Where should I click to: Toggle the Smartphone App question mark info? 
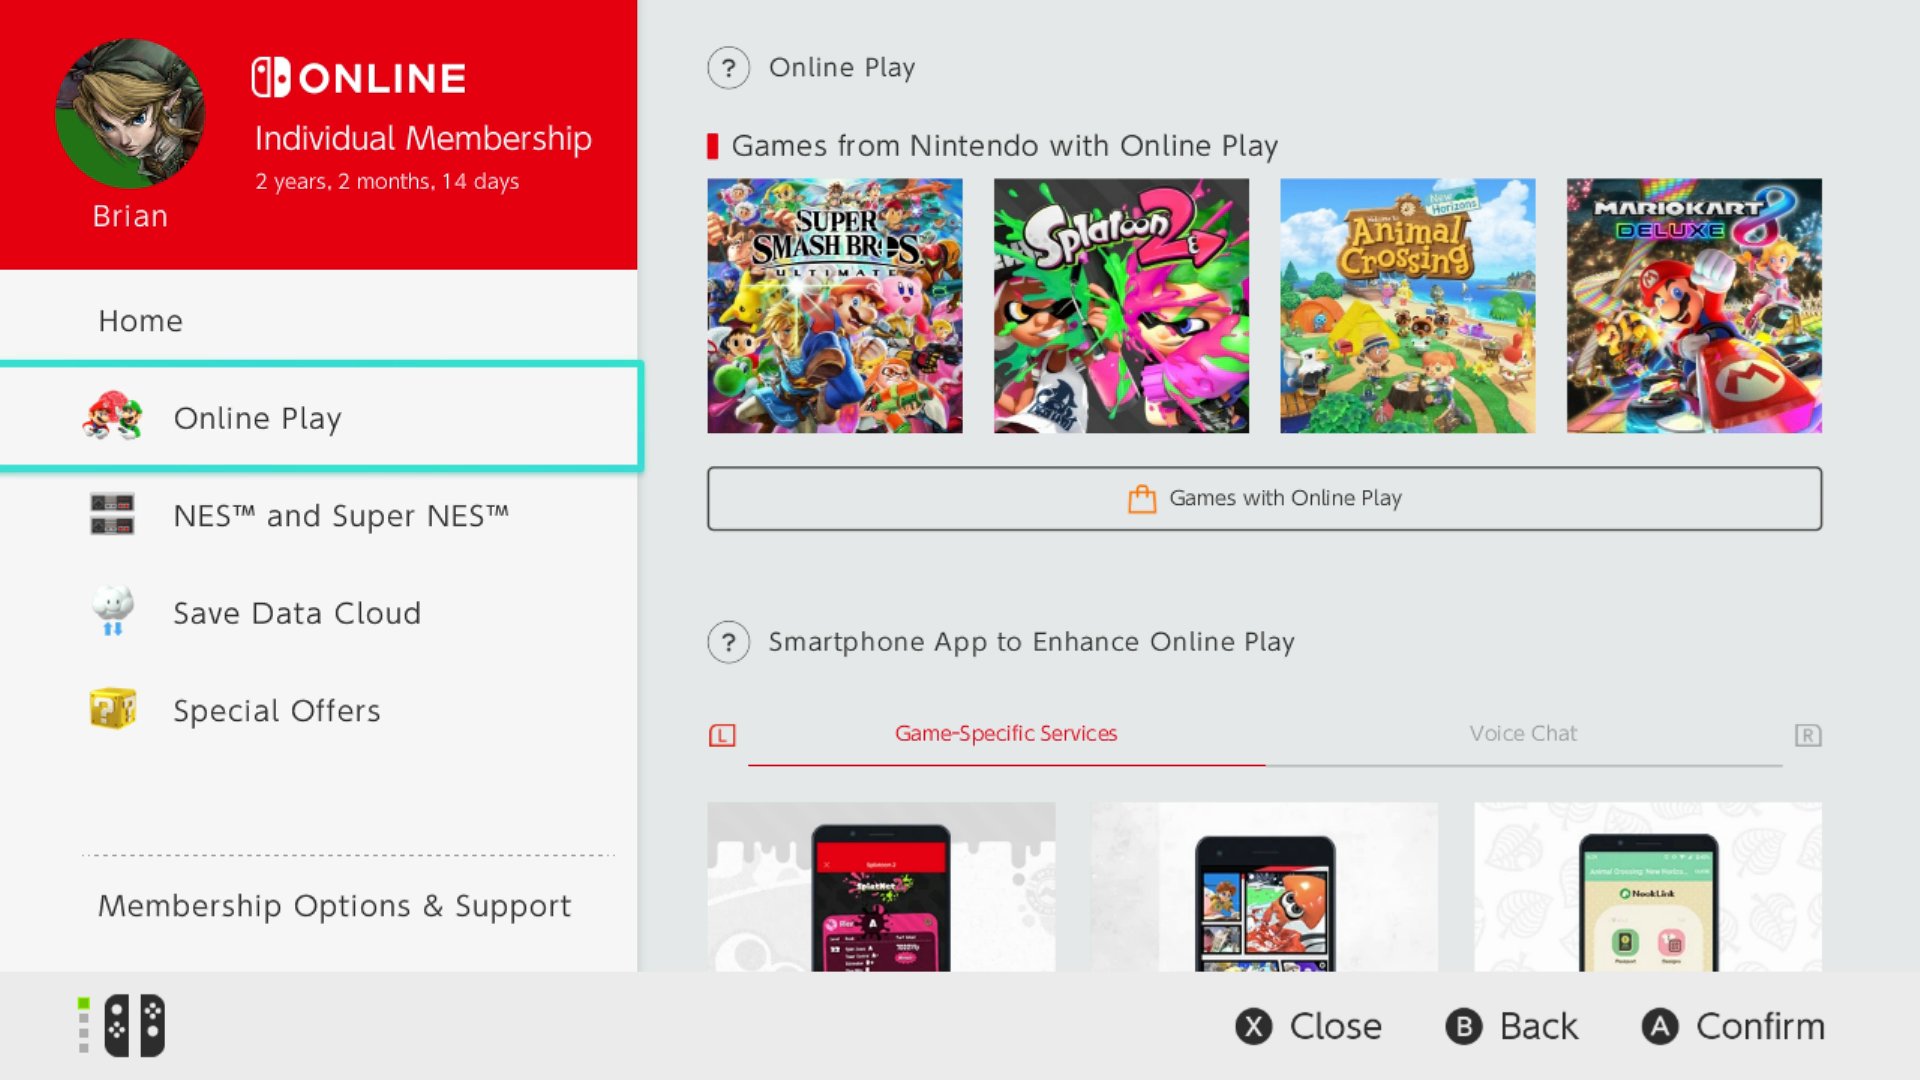728,641
